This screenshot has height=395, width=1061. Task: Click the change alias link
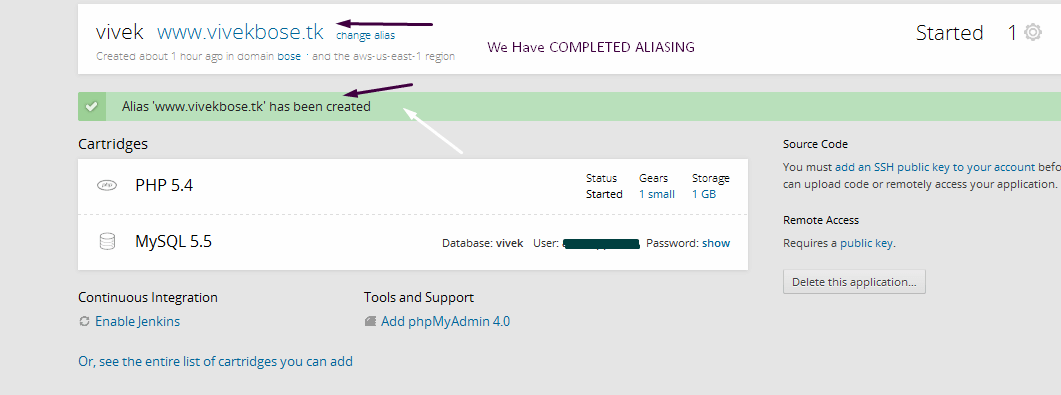tap(365, 35)
